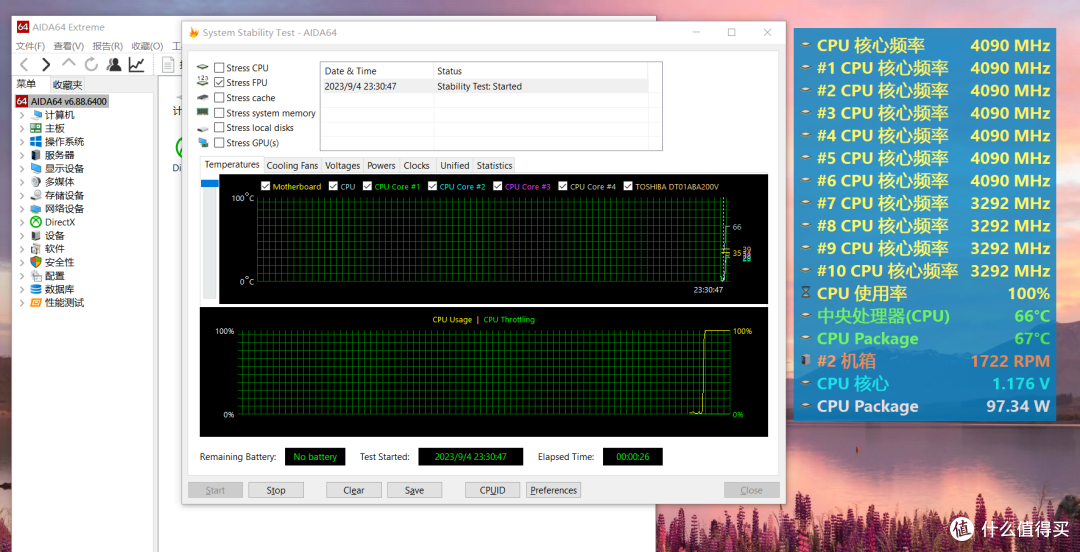Select the 设备 devices icon in tree
Screen dimensions: 1080x552
(x=36, y=236)
